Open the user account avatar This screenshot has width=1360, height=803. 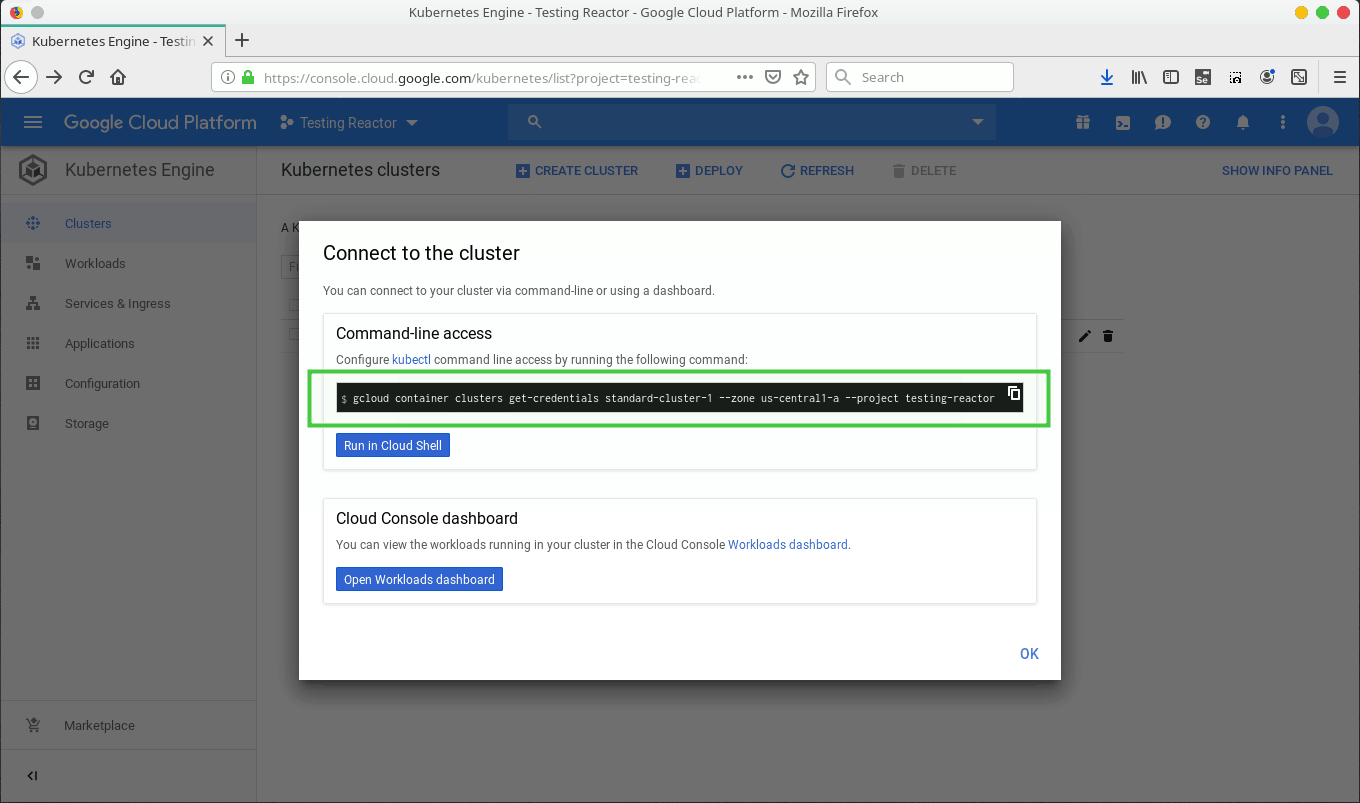(x=1323, y=122)
